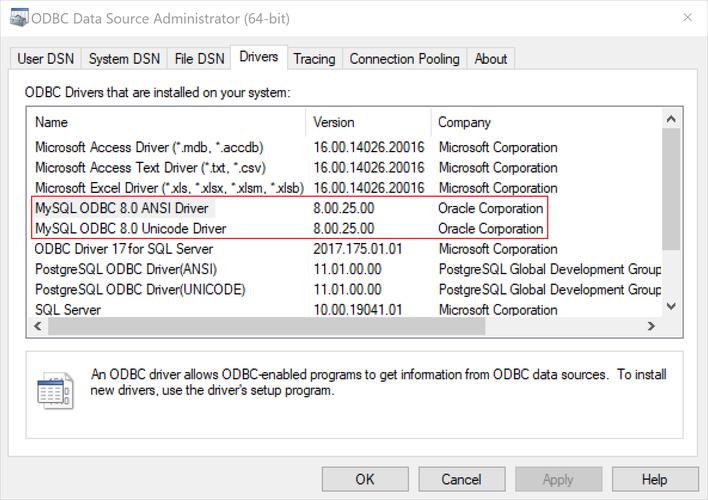The width and height of the screenshot is (708, 500).
Task: Click version 10.00.19041.01 cell
Action: (x=358, y=310)
